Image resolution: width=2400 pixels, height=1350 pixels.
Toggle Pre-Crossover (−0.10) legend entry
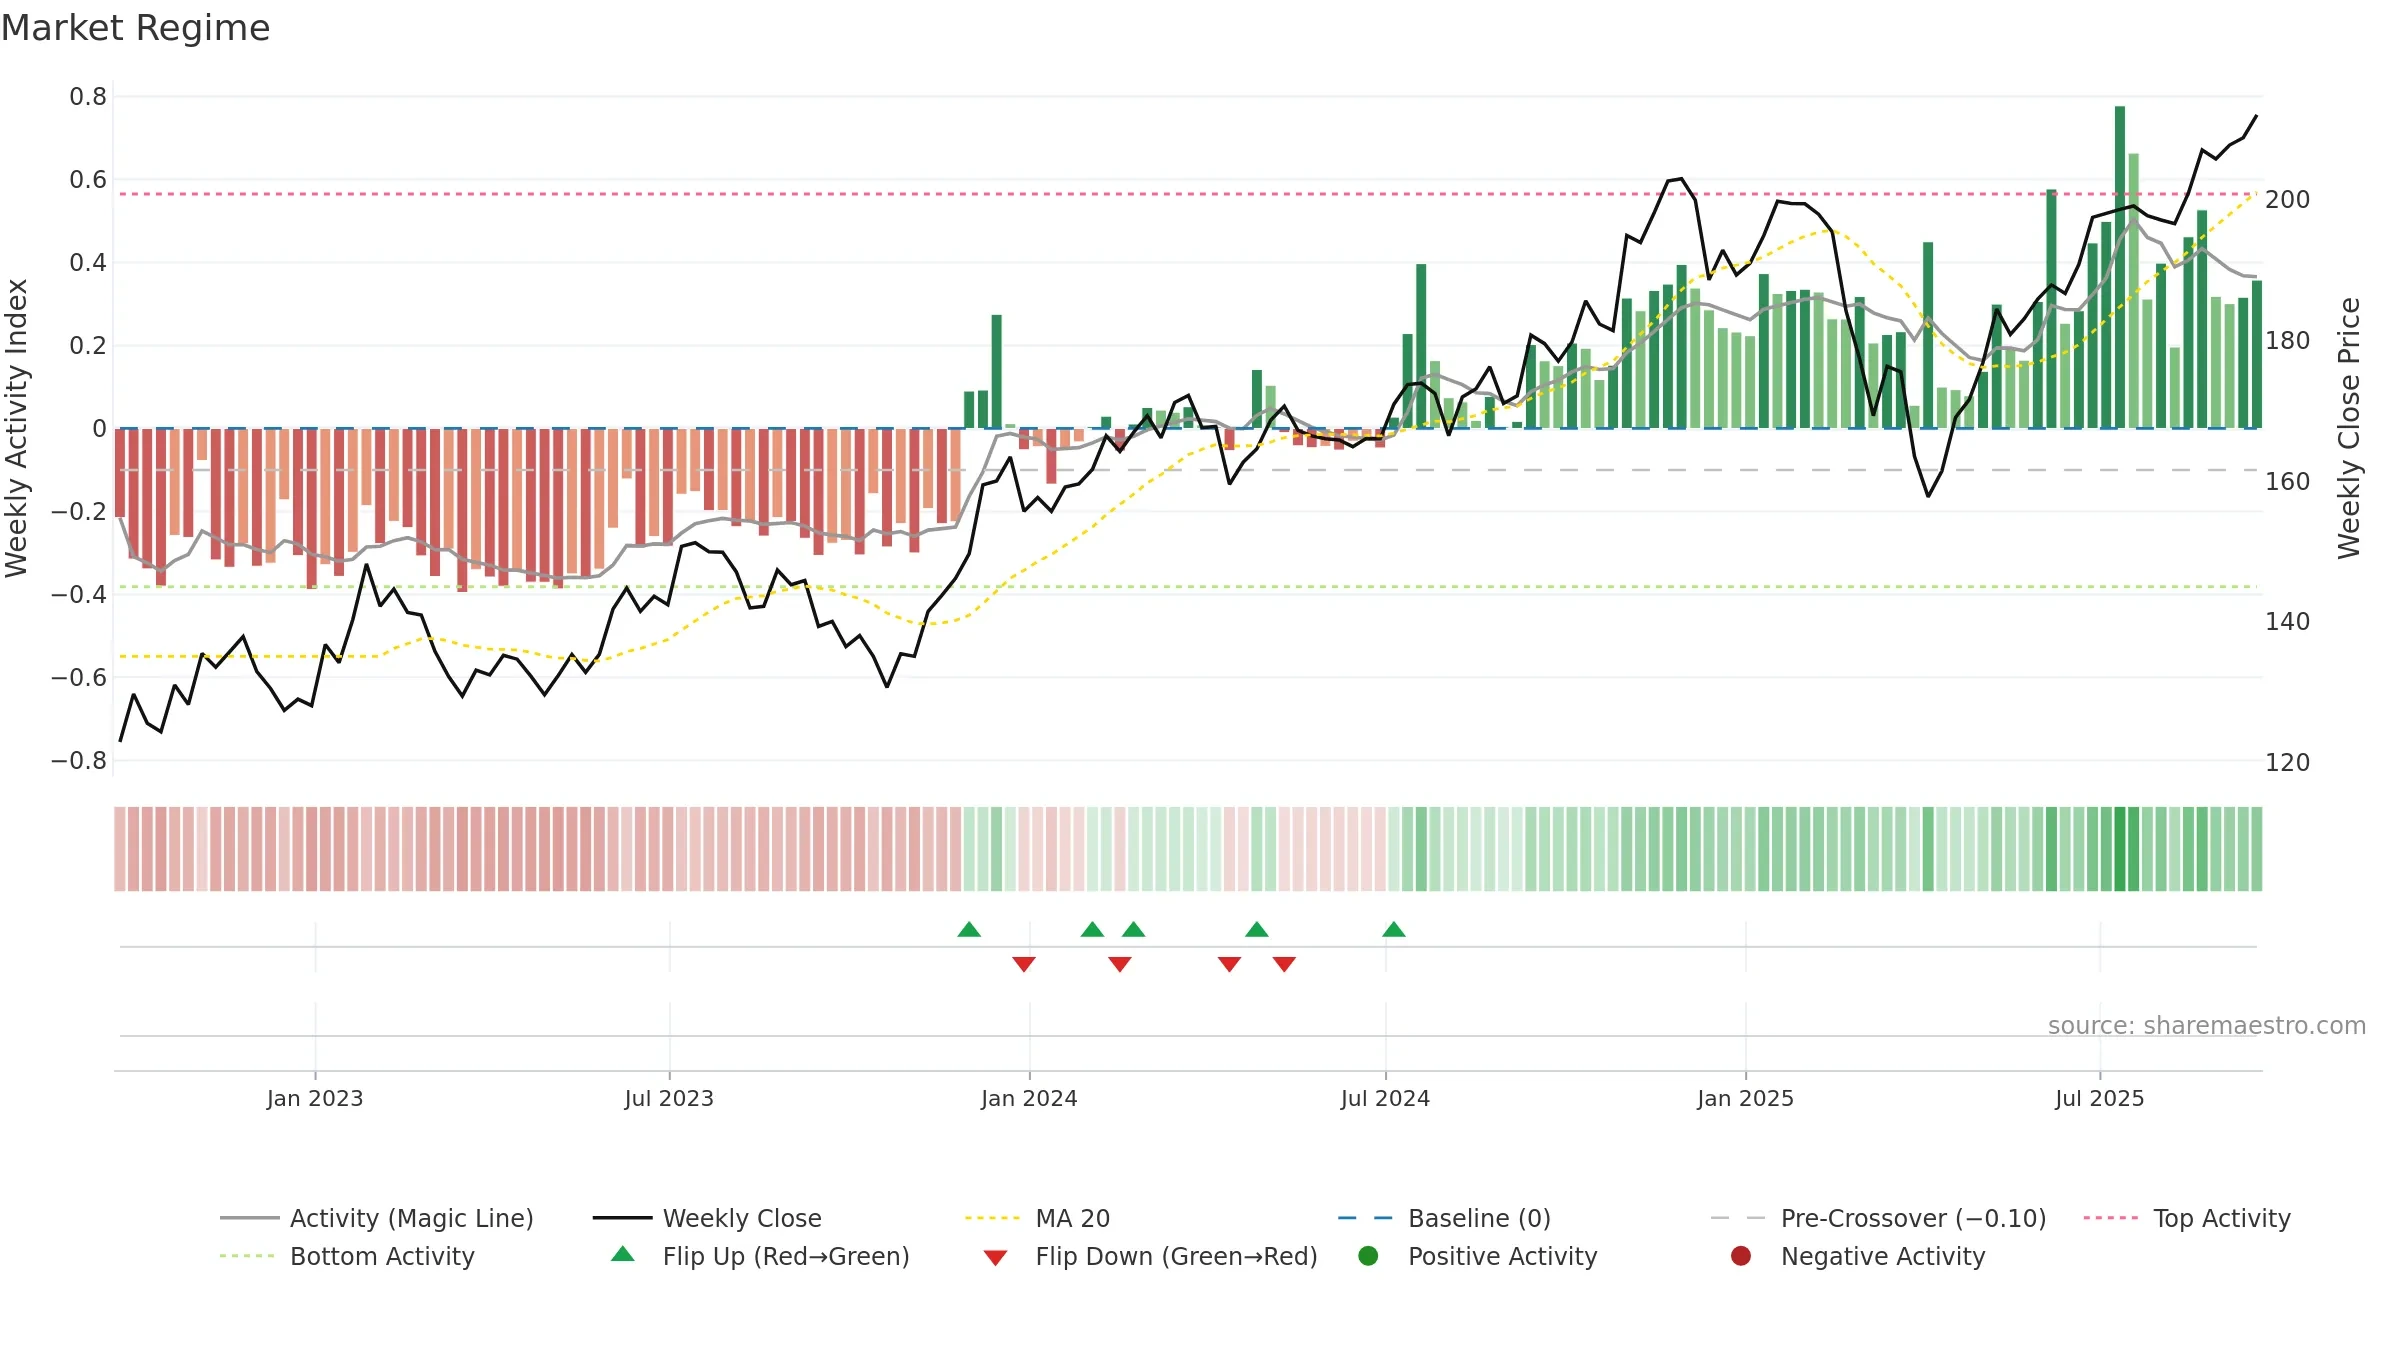[x=1878, y=1218]
